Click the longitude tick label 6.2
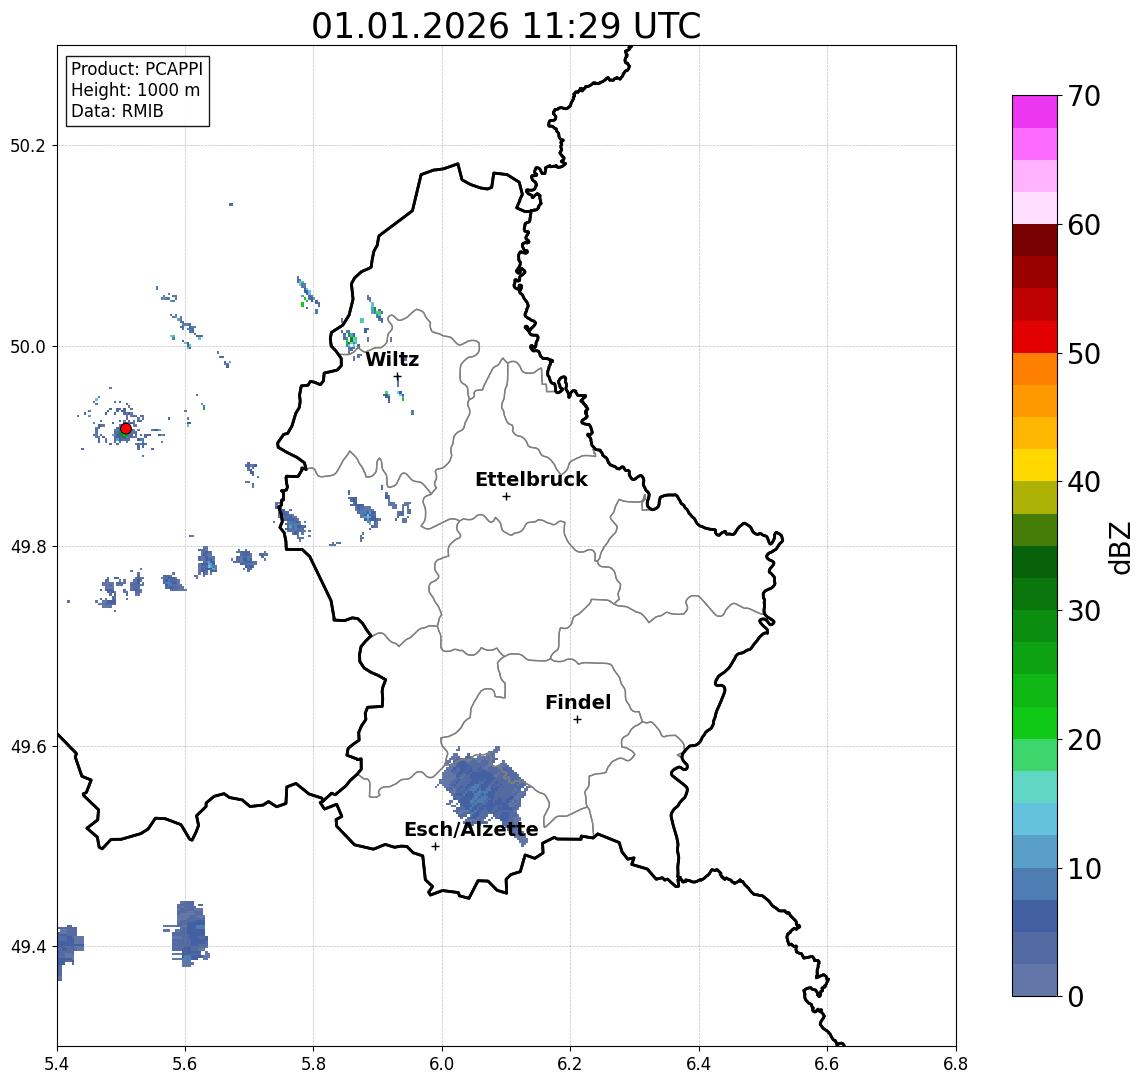 (x=570, y=1064)
